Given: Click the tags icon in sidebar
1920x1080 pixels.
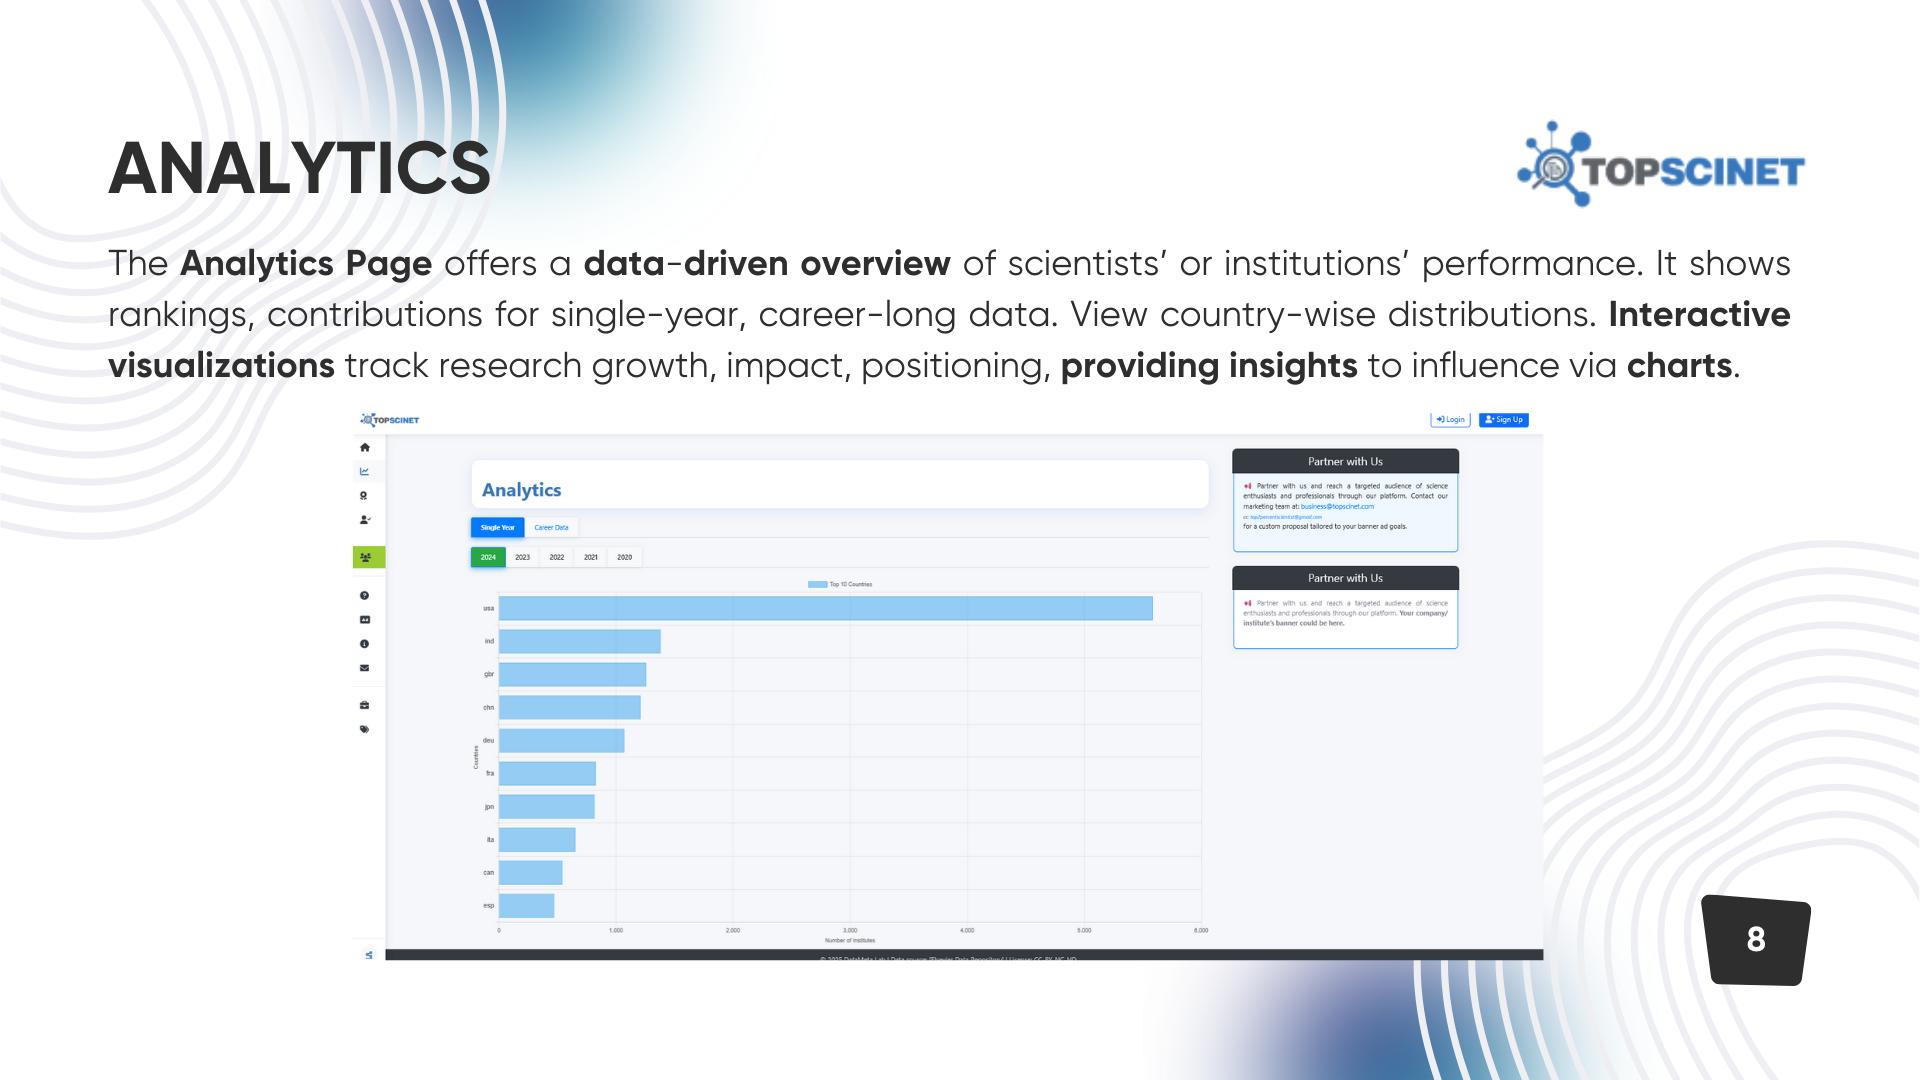Looking at the screenshot, I should pyautogui.click(x=365, y=729).
